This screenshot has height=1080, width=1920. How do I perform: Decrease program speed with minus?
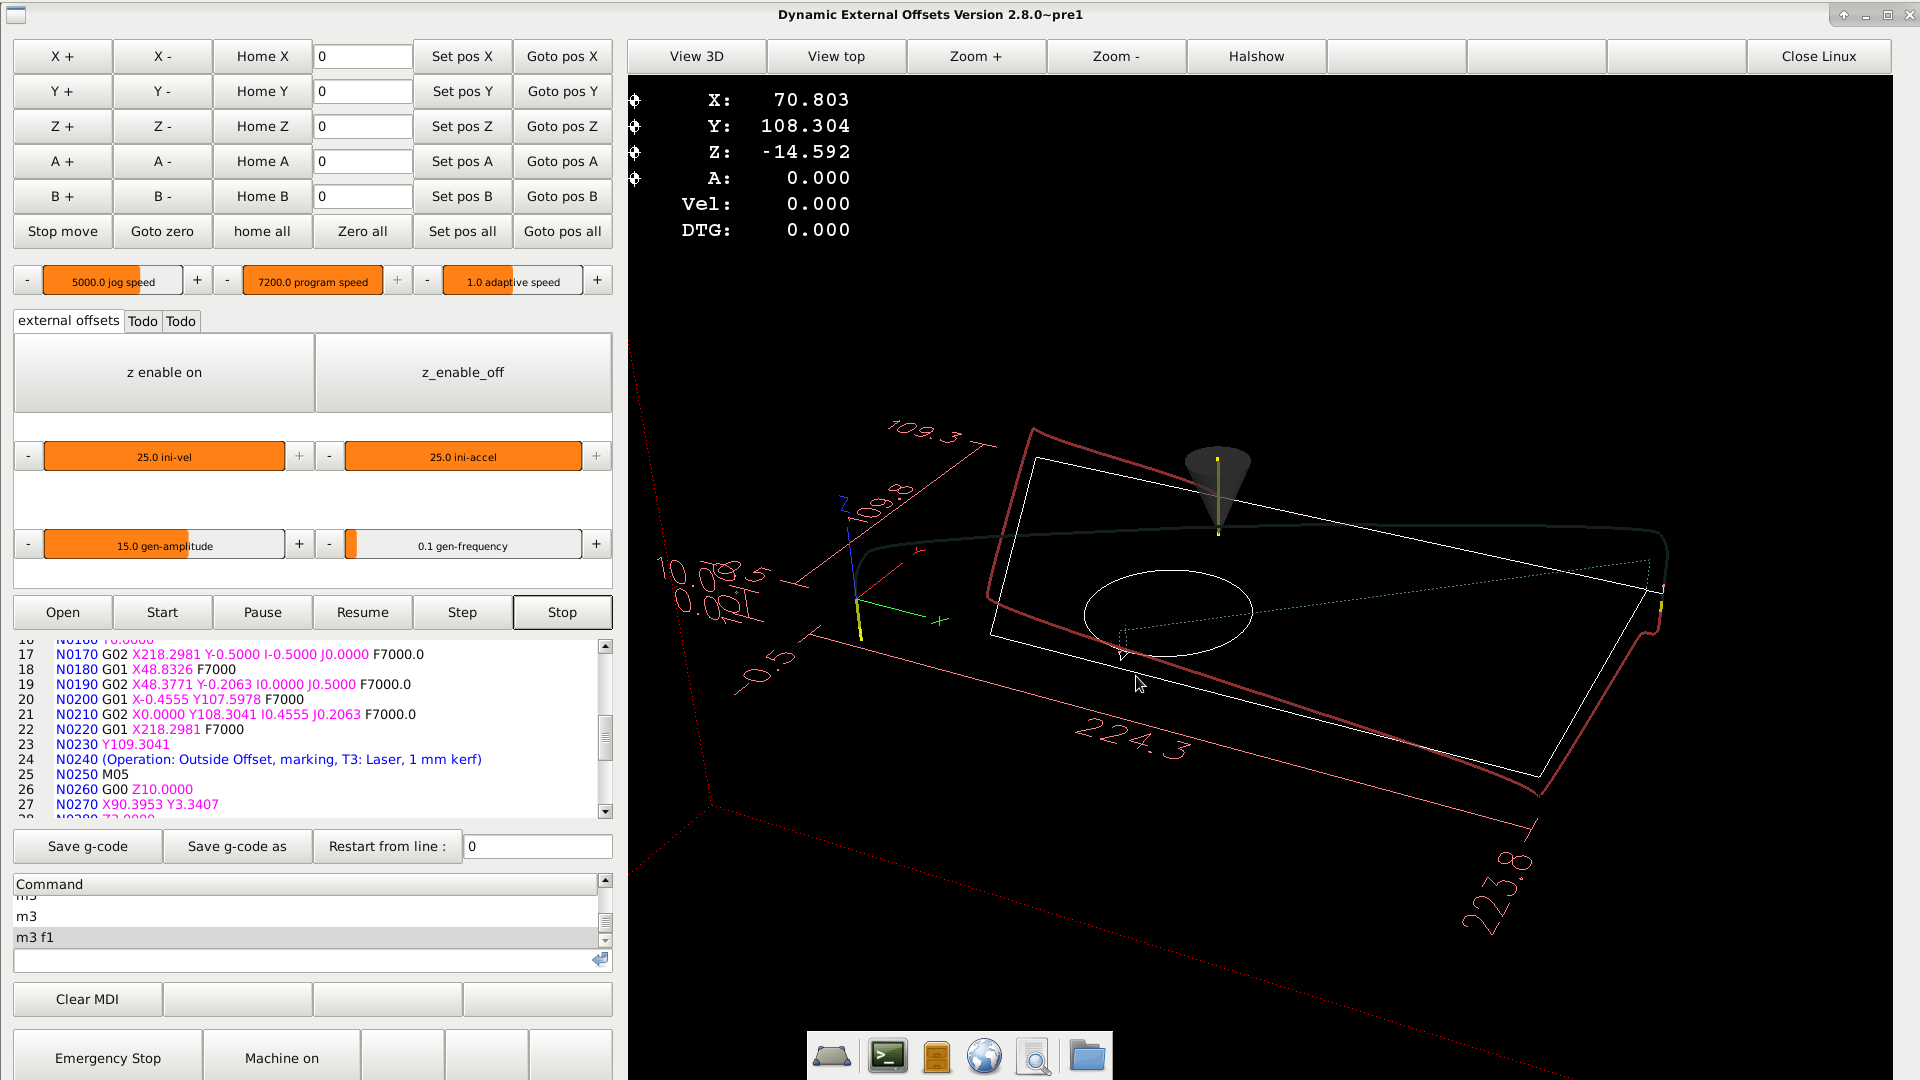pos(228,280)
